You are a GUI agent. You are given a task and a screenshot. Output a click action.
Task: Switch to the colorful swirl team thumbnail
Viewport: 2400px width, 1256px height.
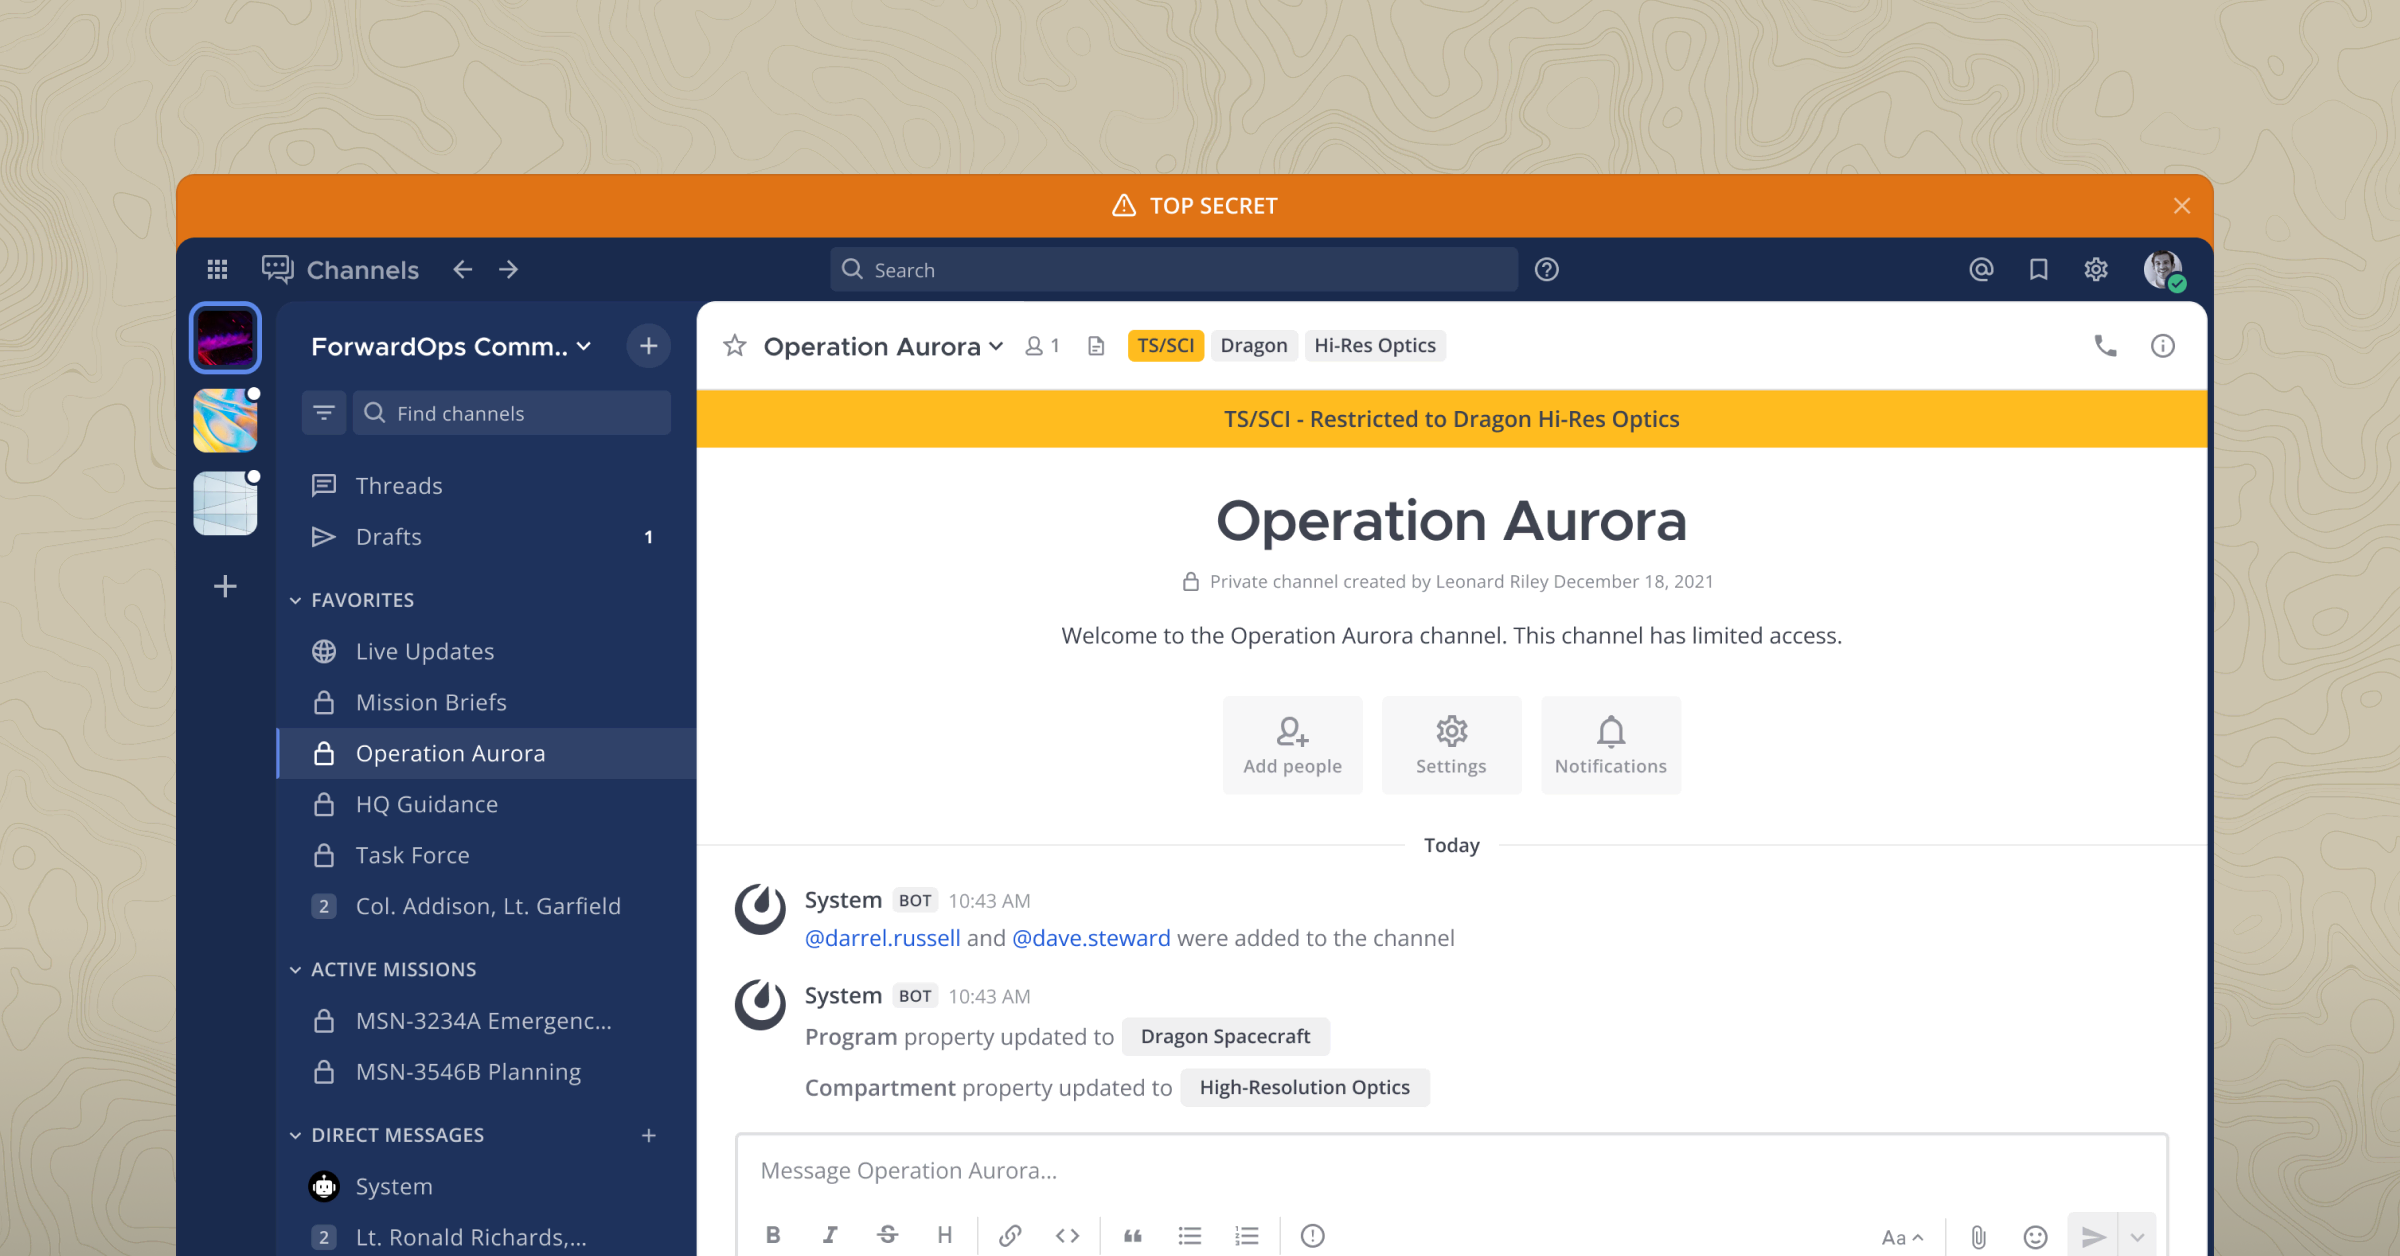click(225, 420)
